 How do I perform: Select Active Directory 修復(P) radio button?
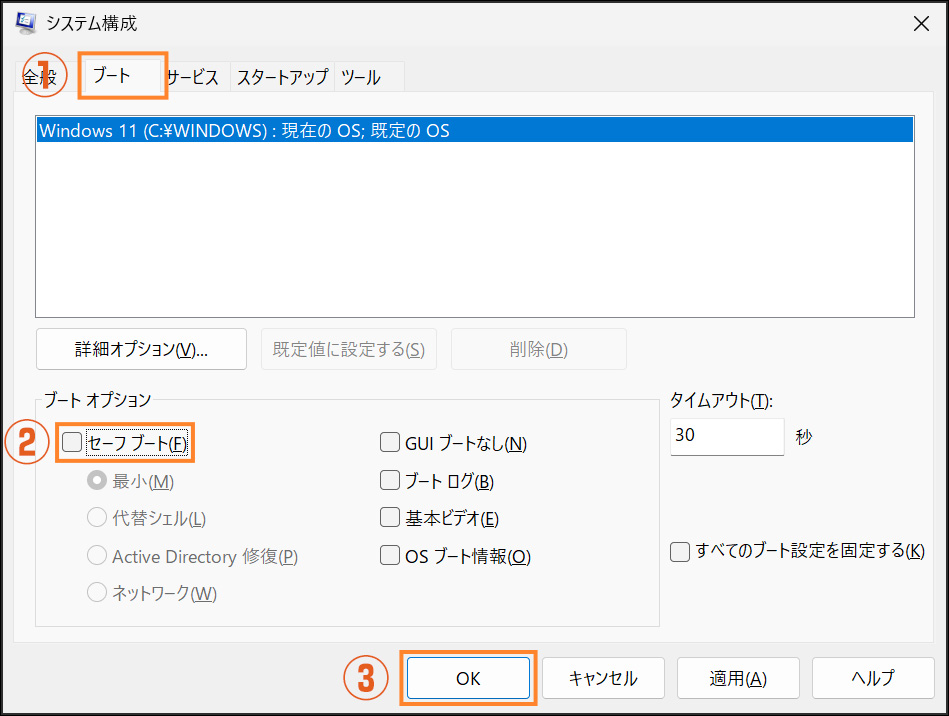pos(97,556)
